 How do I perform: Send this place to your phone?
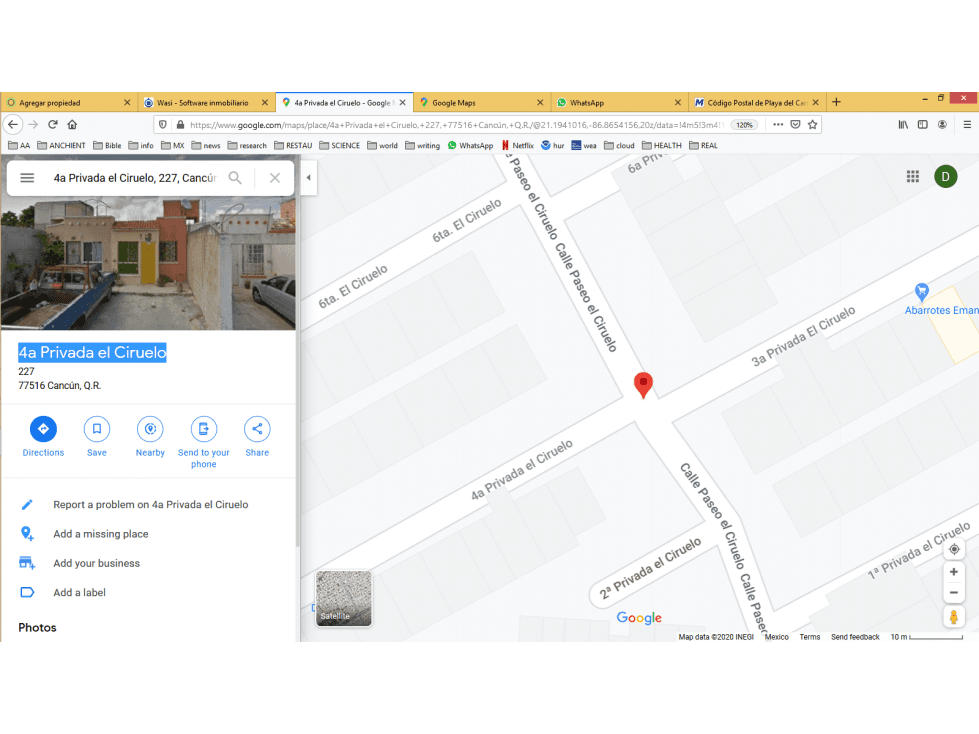tap(204, 429)
